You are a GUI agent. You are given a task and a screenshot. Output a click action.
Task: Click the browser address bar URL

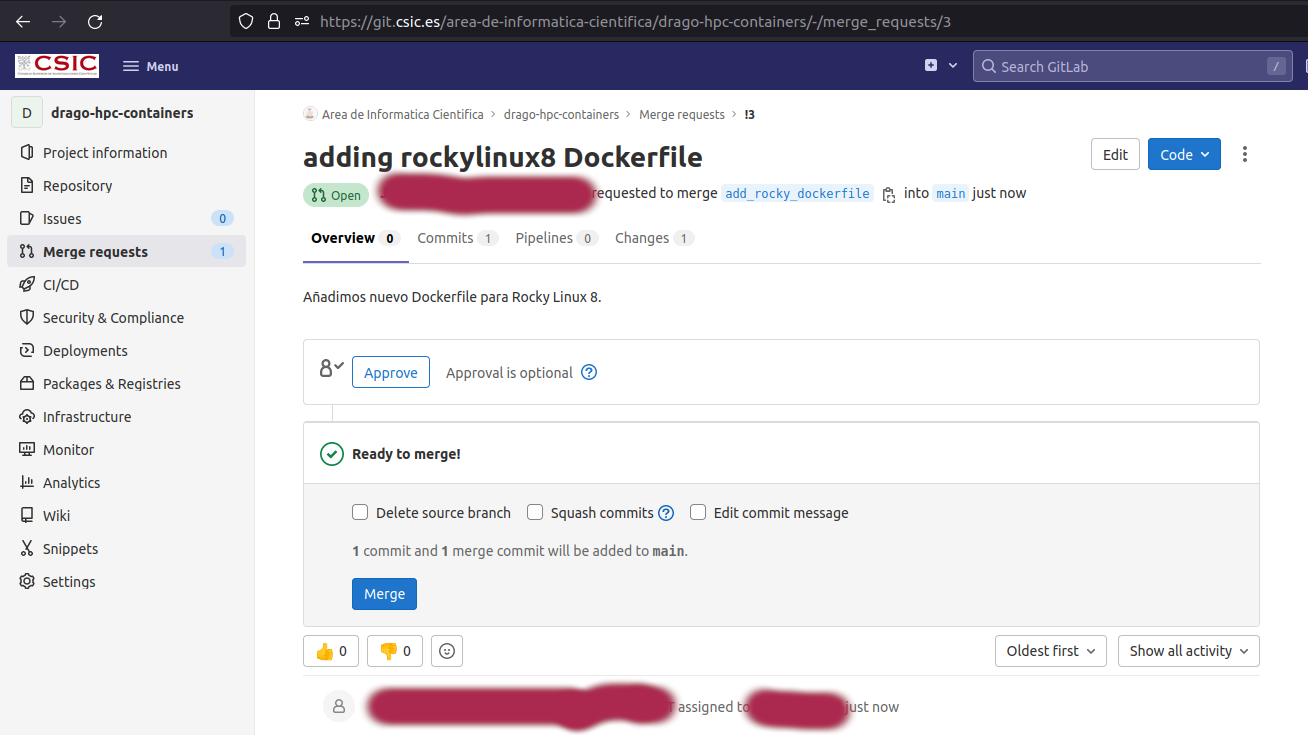[635, 21]
